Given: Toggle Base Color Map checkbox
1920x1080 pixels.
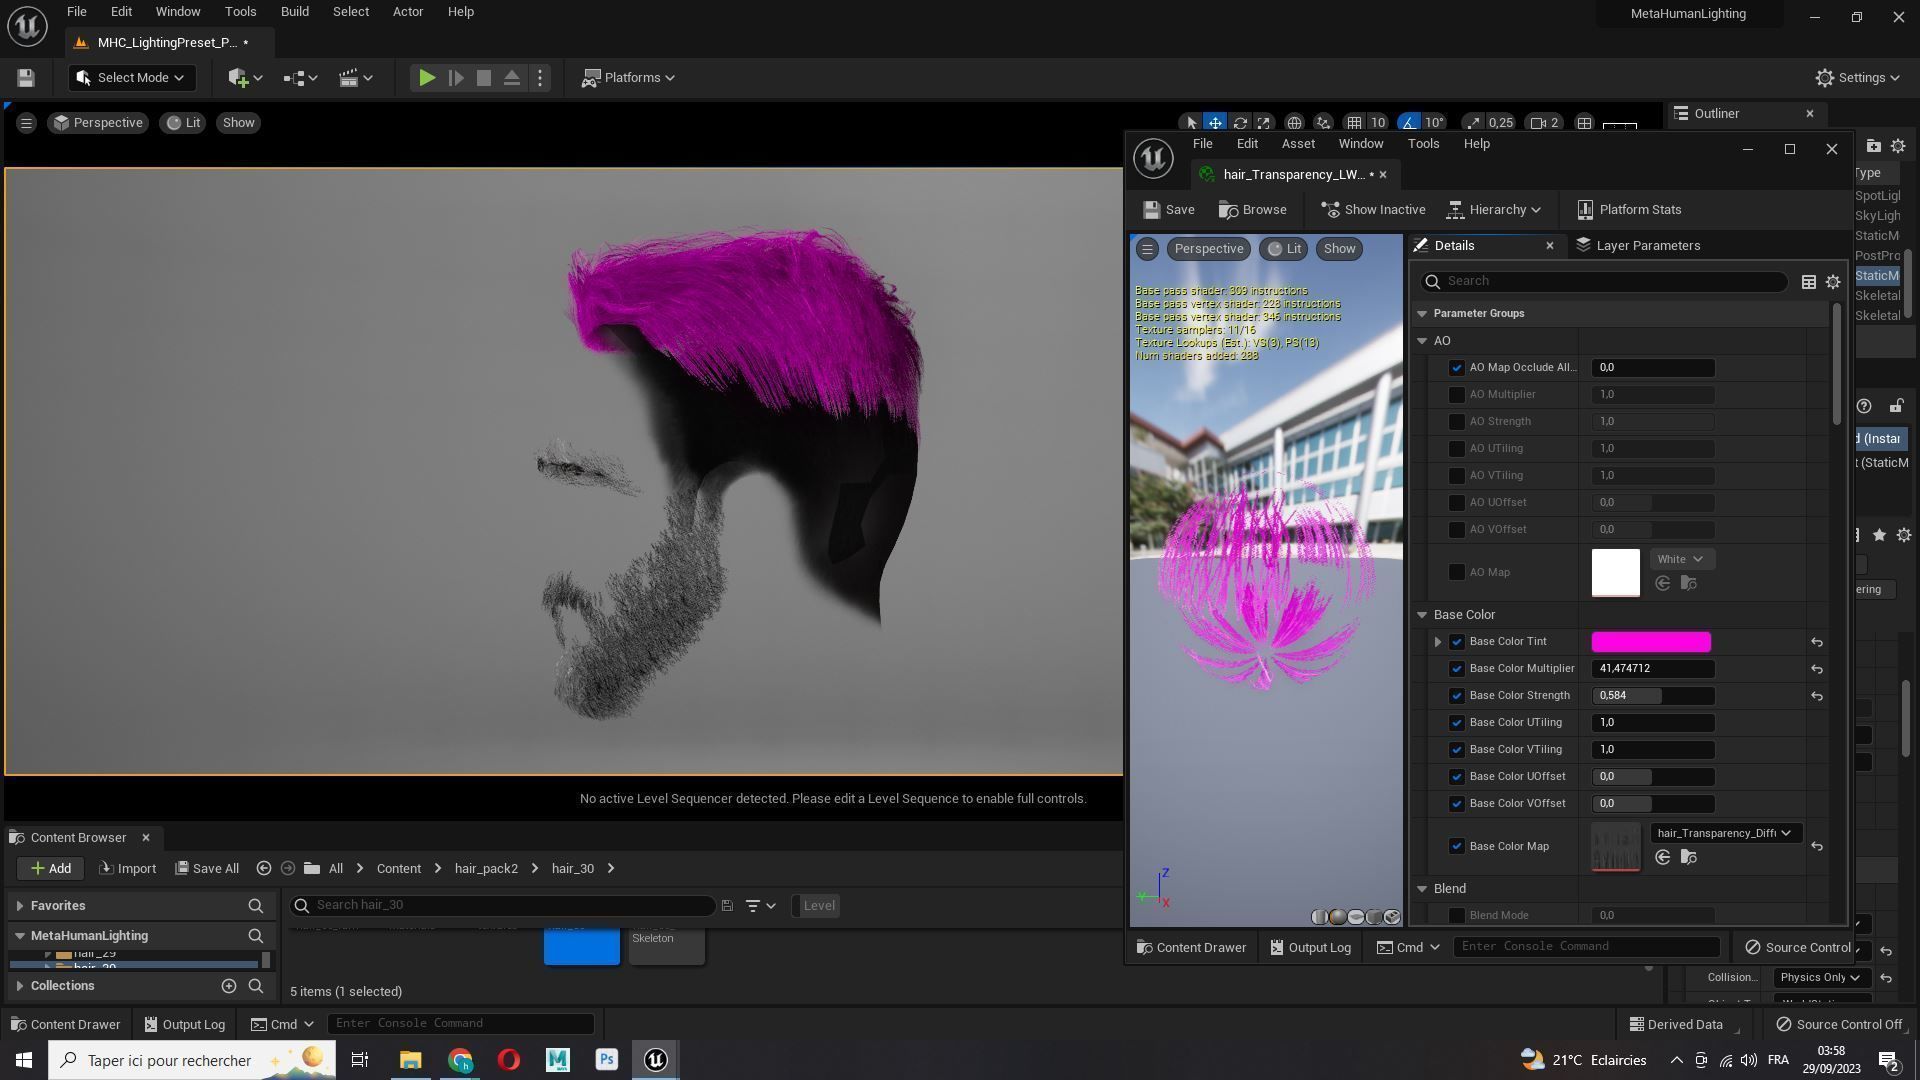Looking at the screenshot, I should click(1457, 846).
